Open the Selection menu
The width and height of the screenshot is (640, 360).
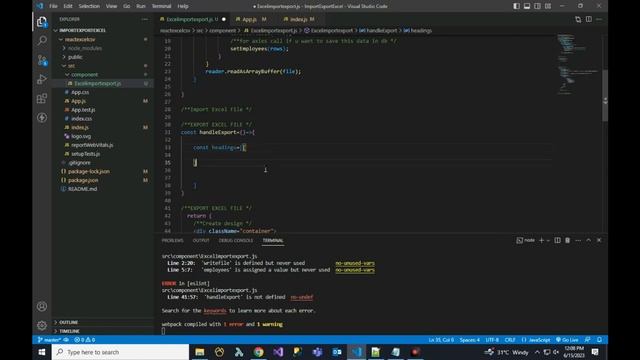tap(89, 6)
